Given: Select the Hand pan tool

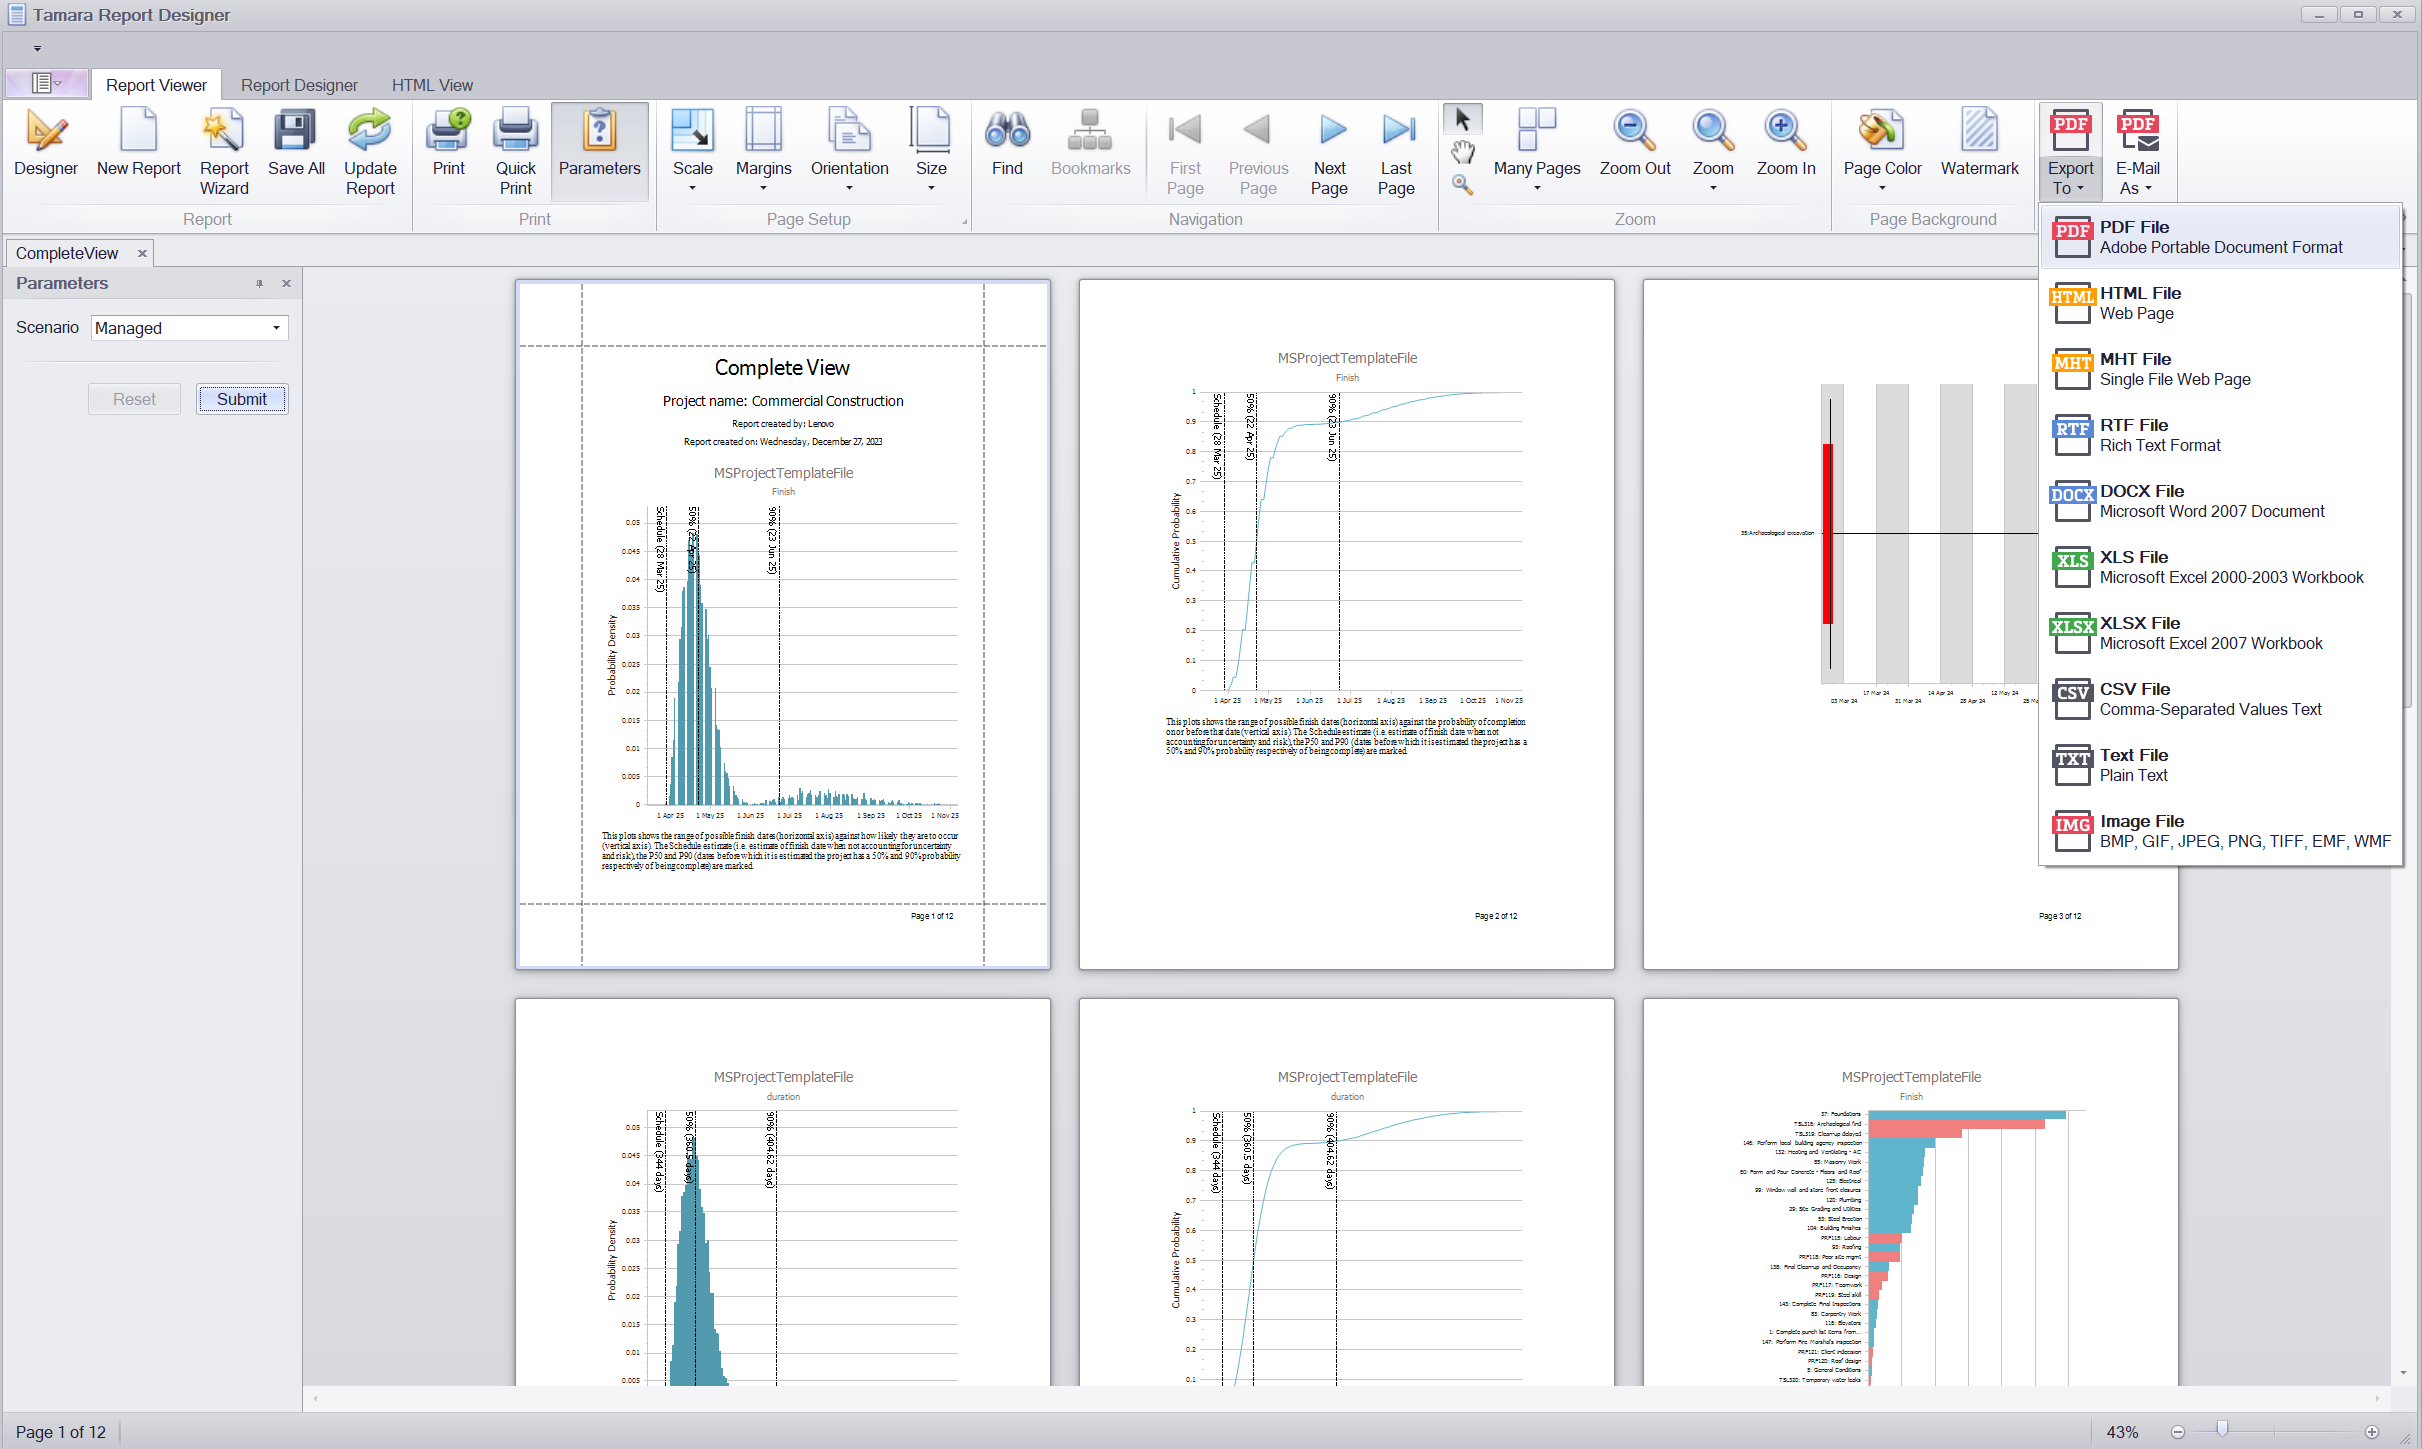Looking at the screenshot, I should (1462, 152).
